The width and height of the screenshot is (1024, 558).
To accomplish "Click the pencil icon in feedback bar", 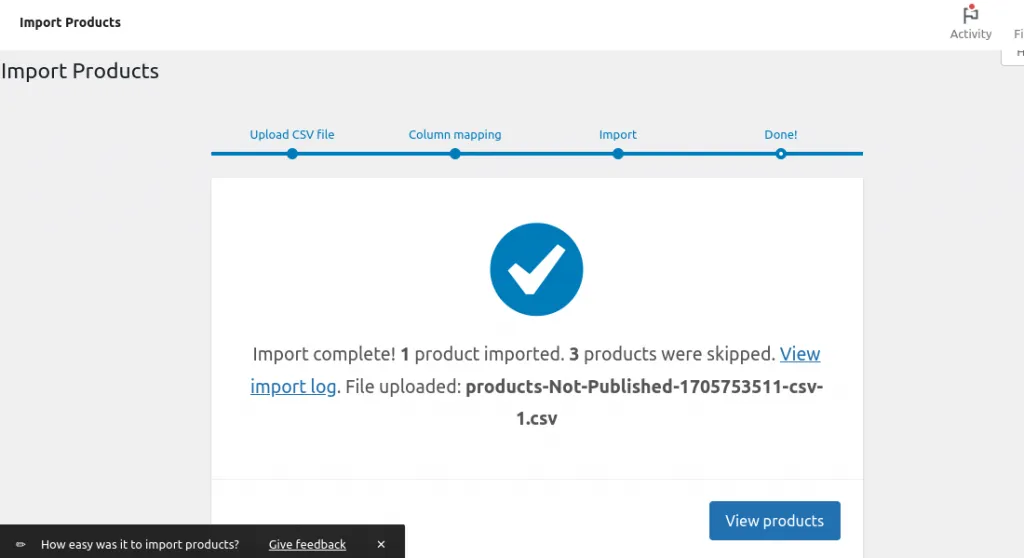I will tap(21, 545).
